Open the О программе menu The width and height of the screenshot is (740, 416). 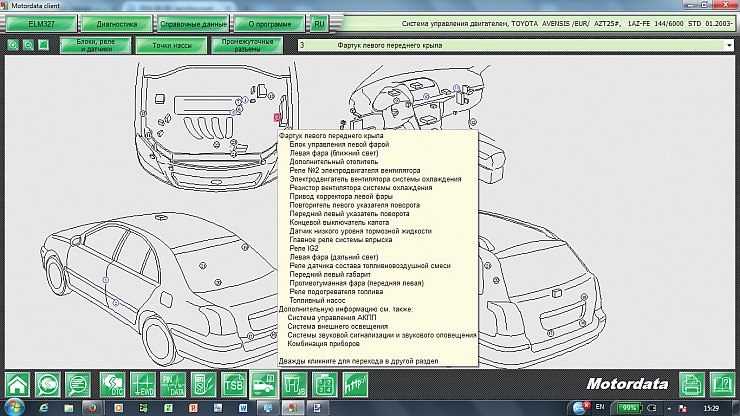[x=269, y=24]
